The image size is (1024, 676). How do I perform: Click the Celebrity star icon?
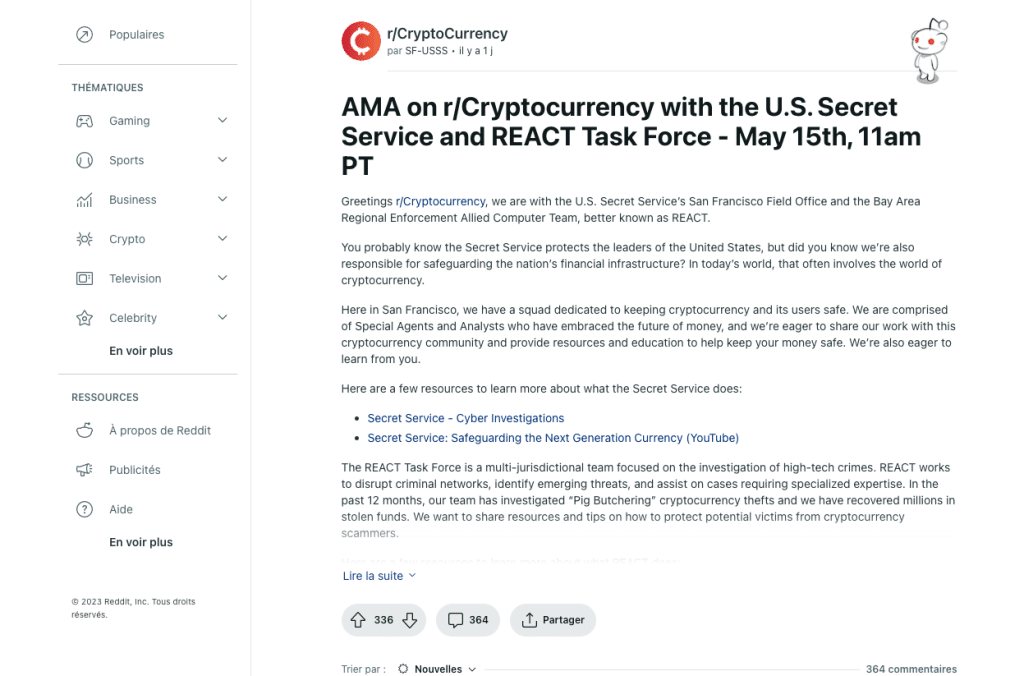point(84,318)
